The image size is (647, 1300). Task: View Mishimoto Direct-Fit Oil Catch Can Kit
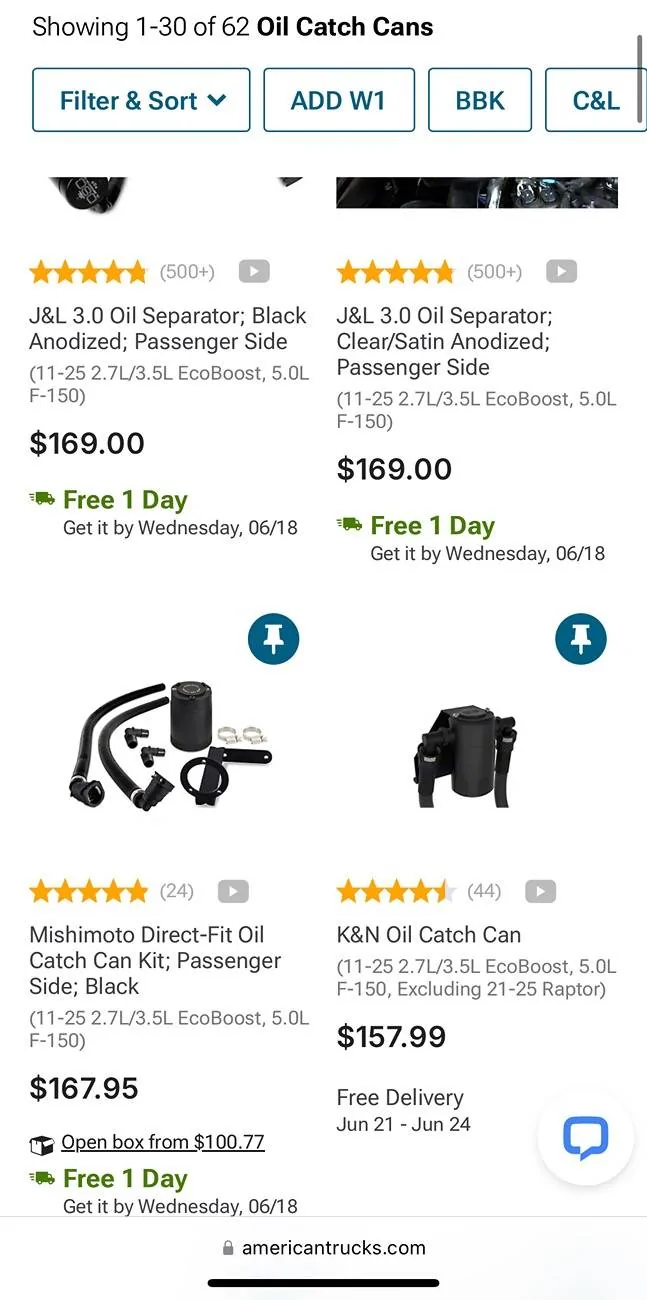click(x=155, y=960)
